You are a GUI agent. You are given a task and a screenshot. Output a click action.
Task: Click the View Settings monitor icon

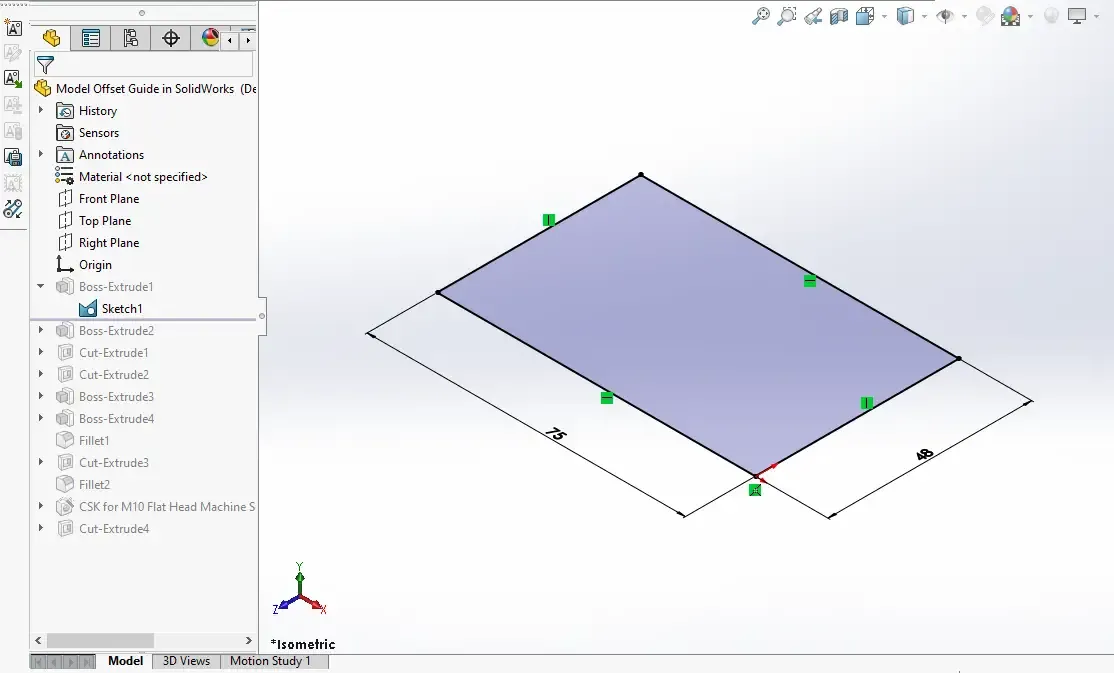pyautogui.click(x=1077, y=16)
